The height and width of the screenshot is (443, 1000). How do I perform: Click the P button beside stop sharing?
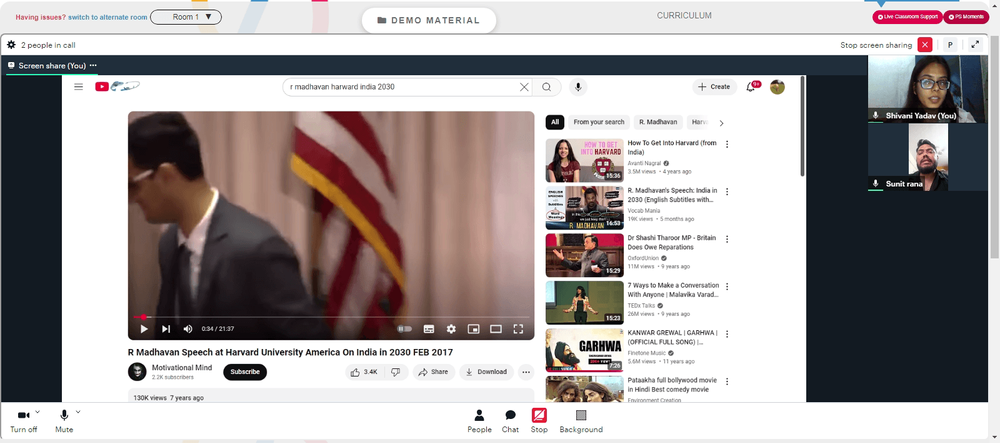click(x=950, y=45)
